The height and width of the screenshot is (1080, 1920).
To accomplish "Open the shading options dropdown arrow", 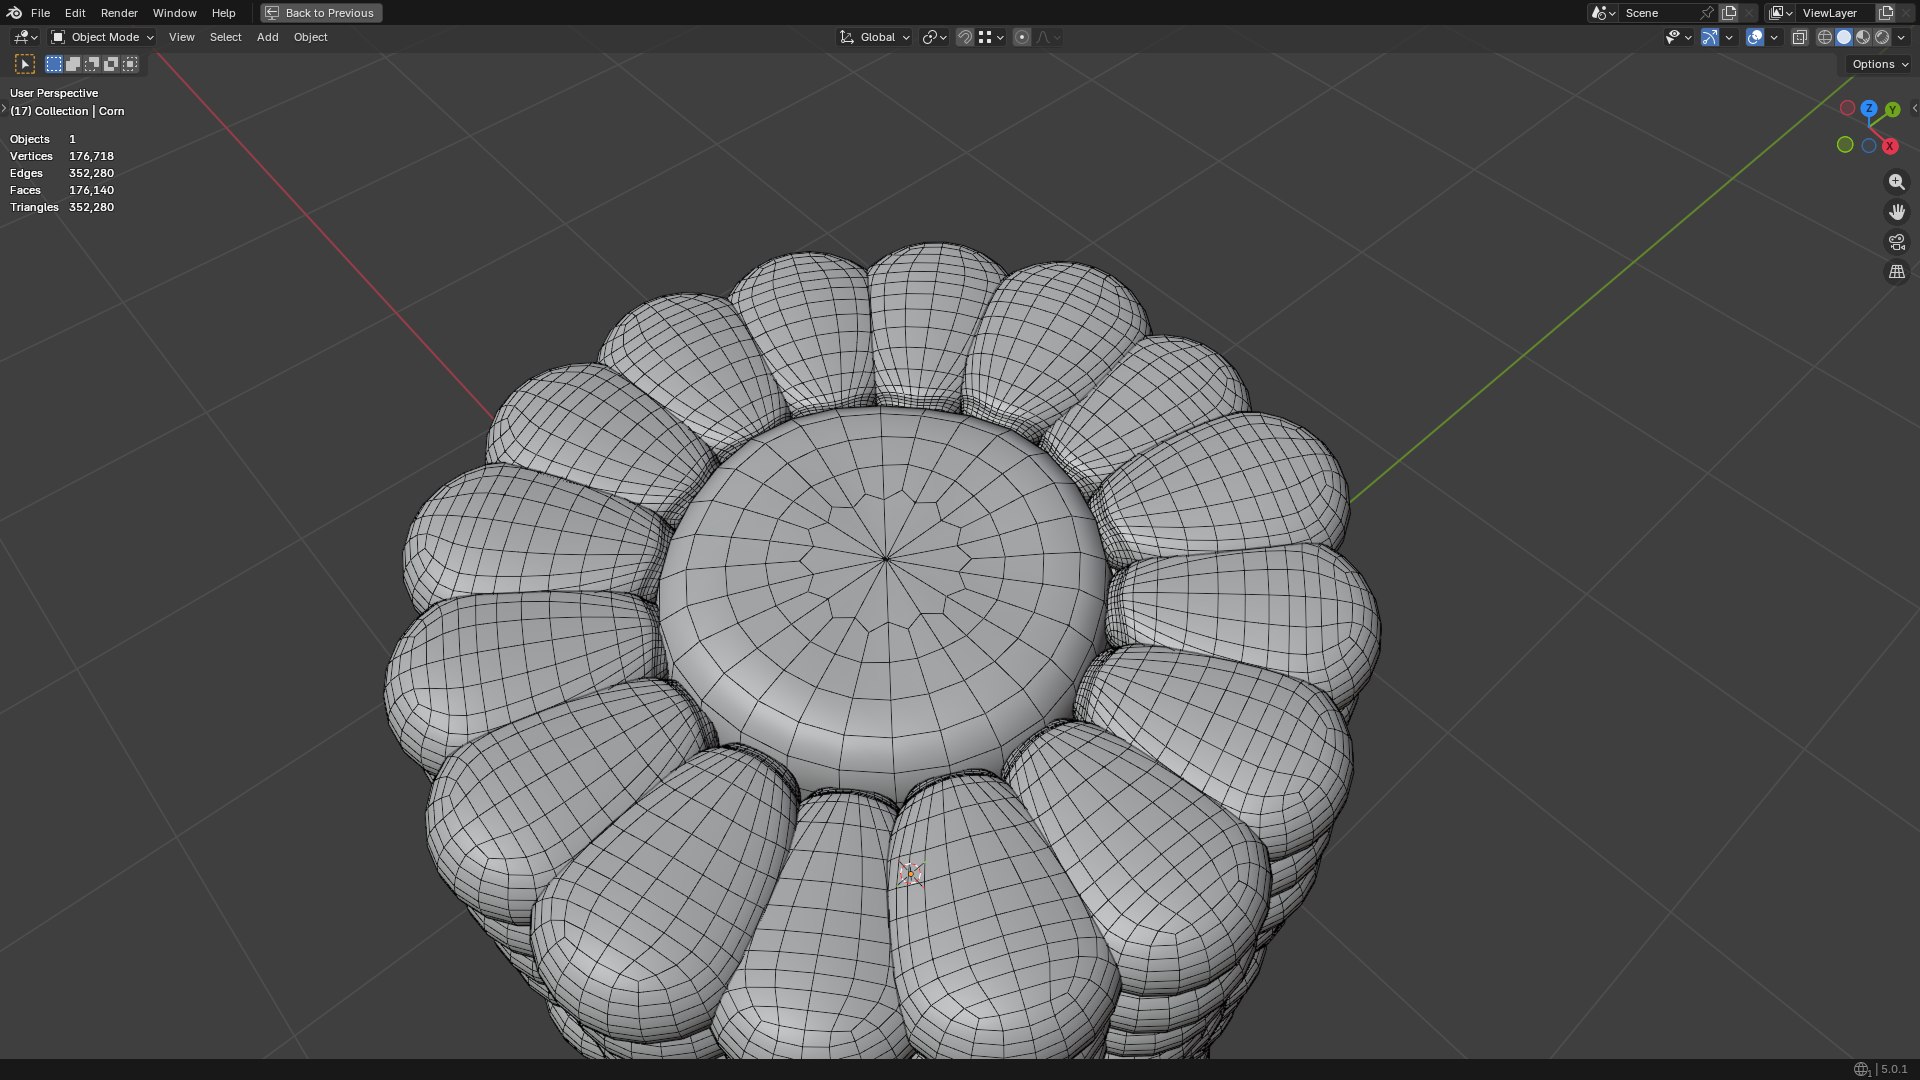I will pyautogui.click(x=1901, y=37).
